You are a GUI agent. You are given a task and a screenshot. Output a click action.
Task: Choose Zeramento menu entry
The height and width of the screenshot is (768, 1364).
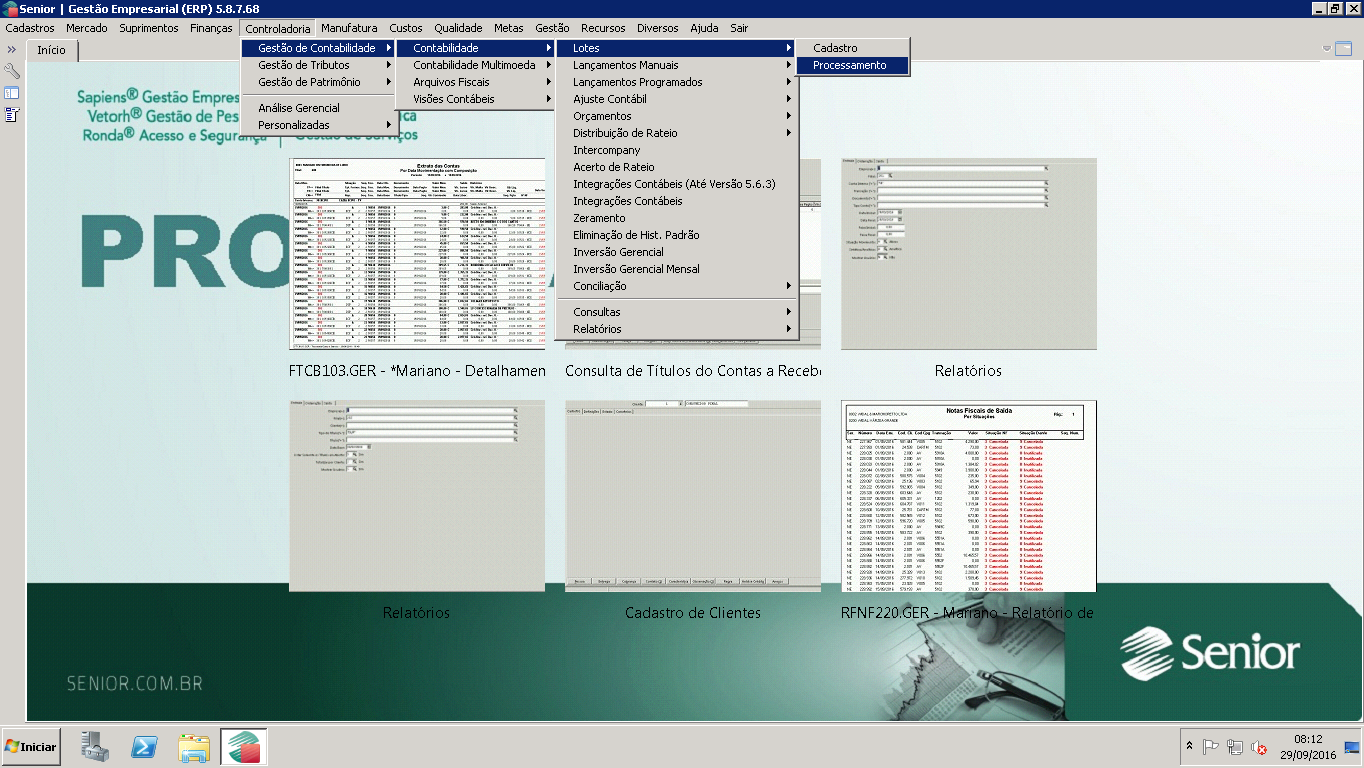click(676, 218)
